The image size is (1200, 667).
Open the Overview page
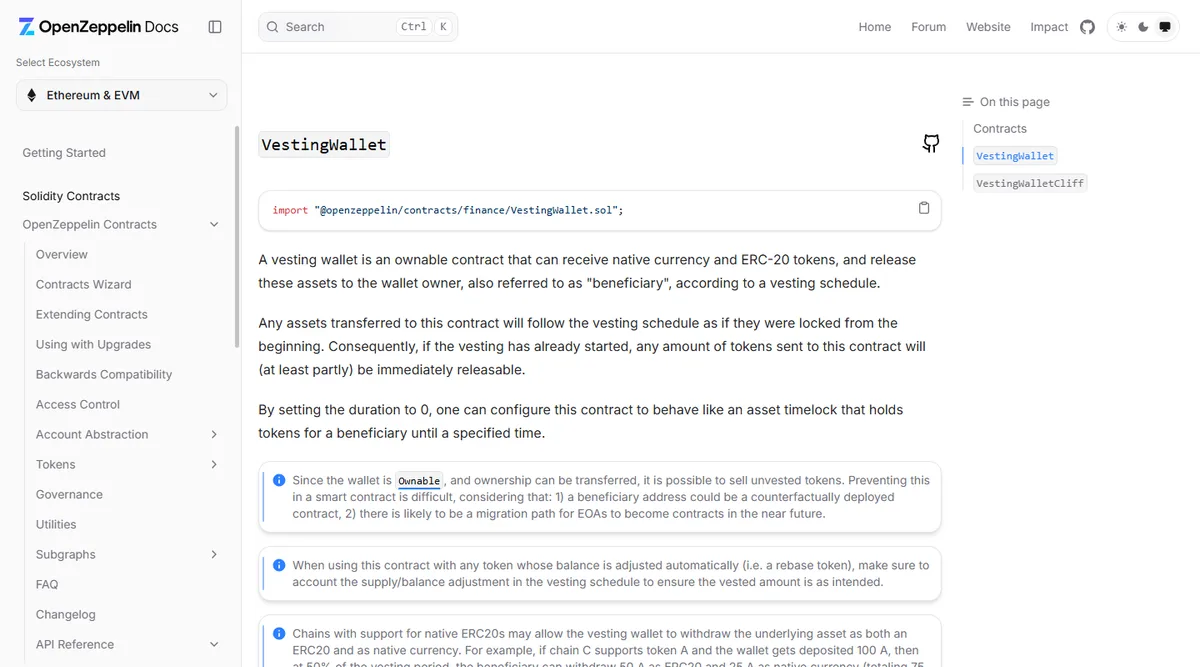pos(62,255)
